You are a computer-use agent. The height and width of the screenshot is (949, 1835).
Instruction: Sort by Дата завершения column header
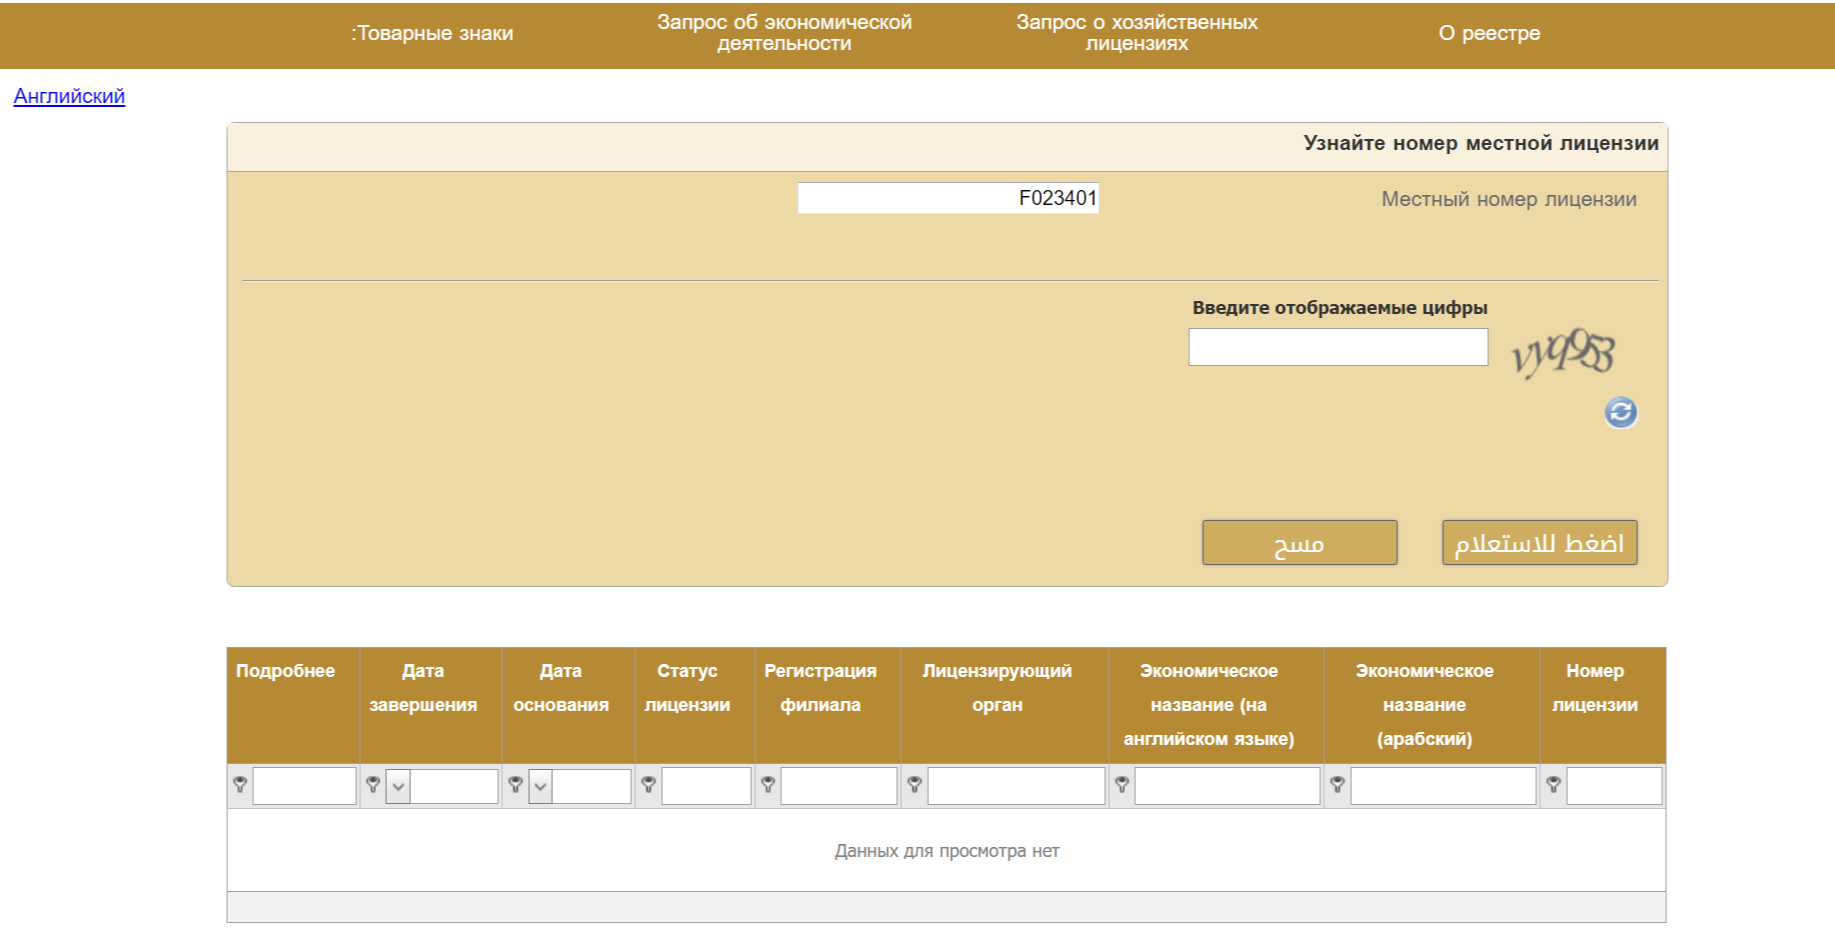pos(430,706)
